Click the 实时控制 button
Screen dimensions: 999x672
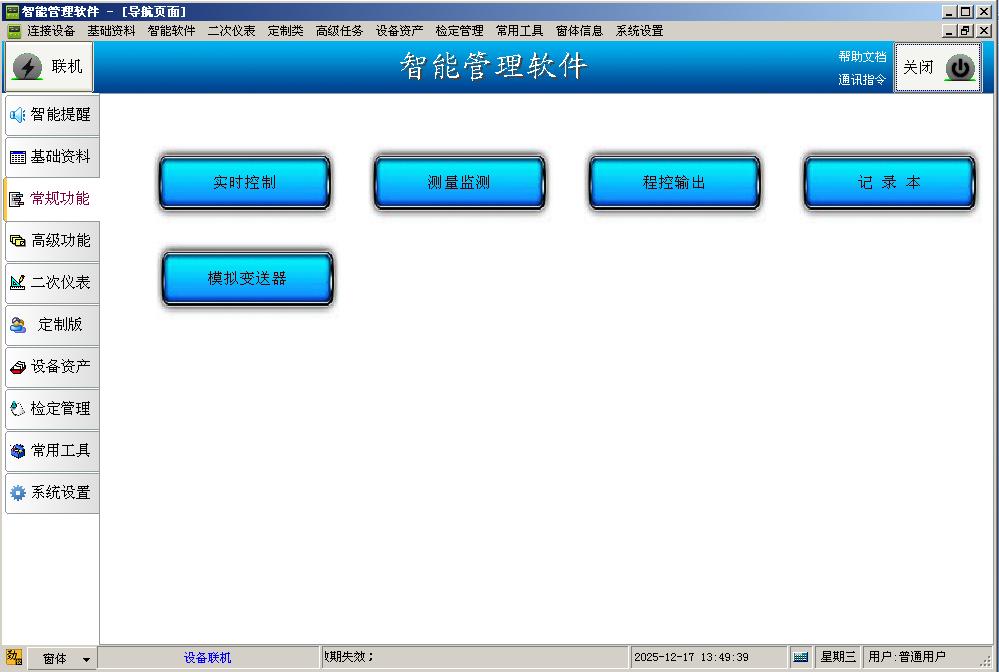point(244,183)
